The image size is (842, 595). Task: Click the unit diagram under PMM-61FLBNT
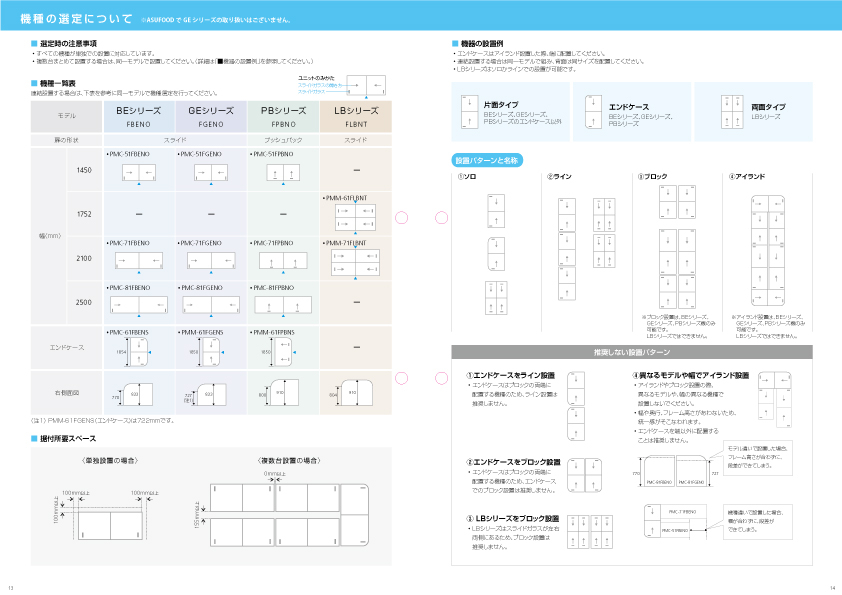(x=355, y=217)
